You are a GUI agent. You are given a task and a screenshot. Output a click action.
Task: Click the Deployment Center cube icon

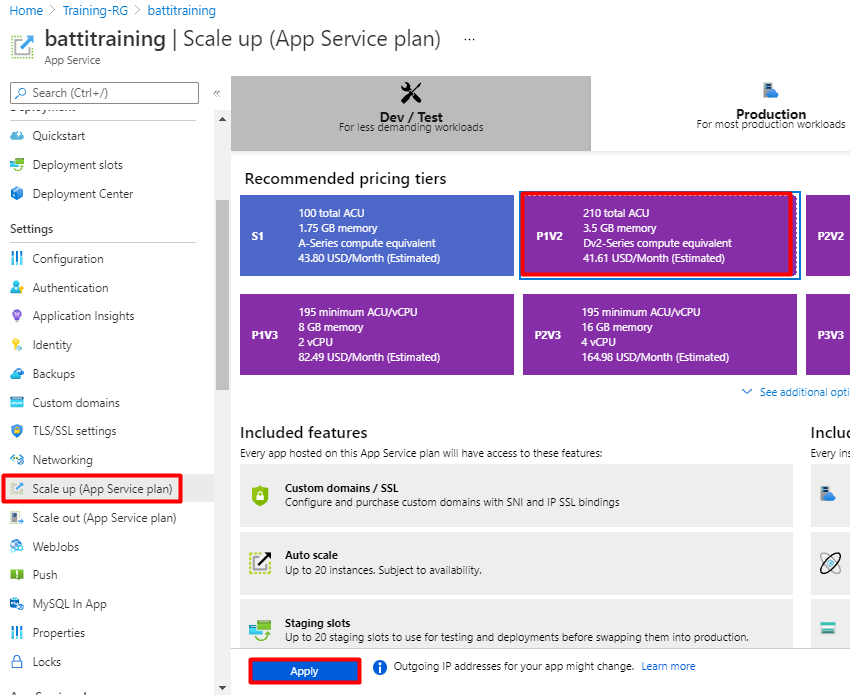pos(17,194)
